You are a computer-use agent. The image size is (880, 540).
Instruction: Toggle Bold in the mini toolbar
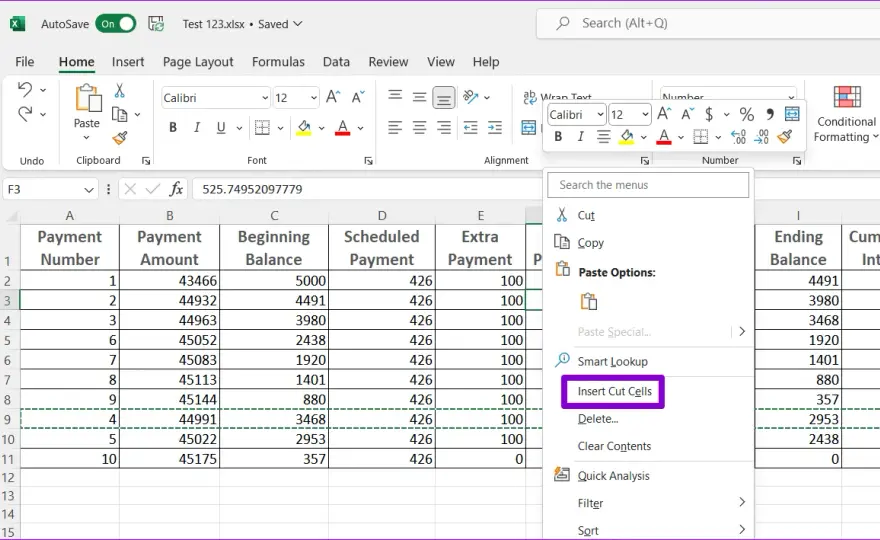click(x=558, y=136)
